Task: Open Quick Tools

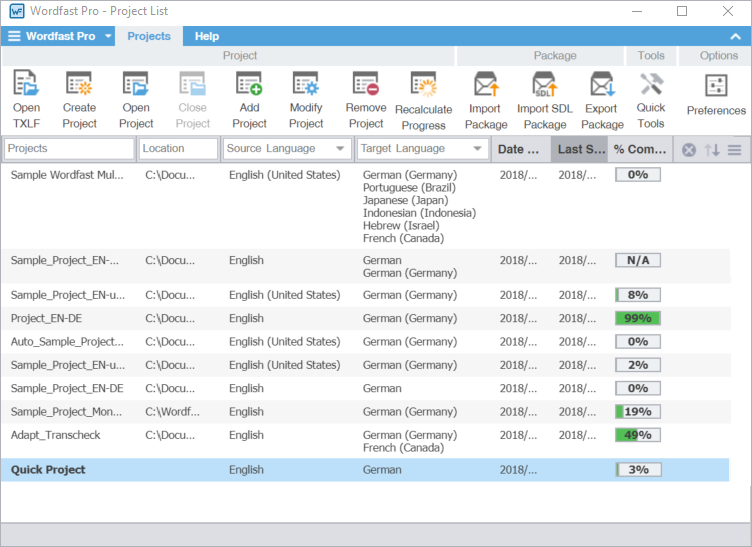Action: 651,83
